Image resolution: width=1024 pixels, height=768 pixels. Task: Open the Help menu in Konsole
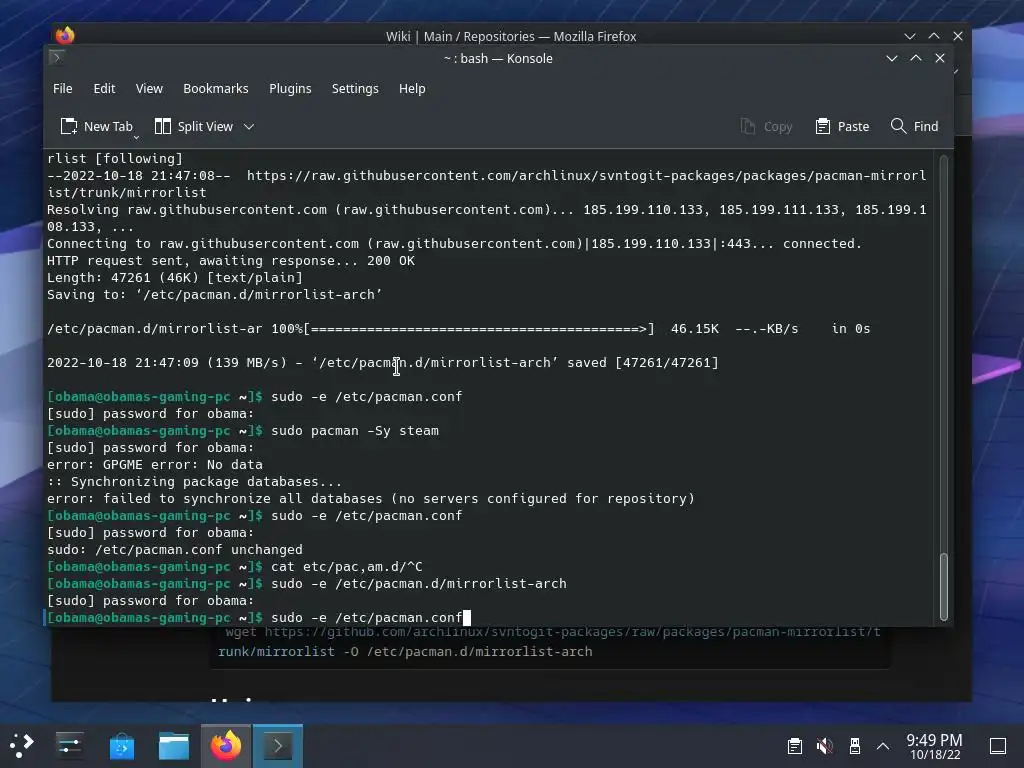[x=412, y=88]
